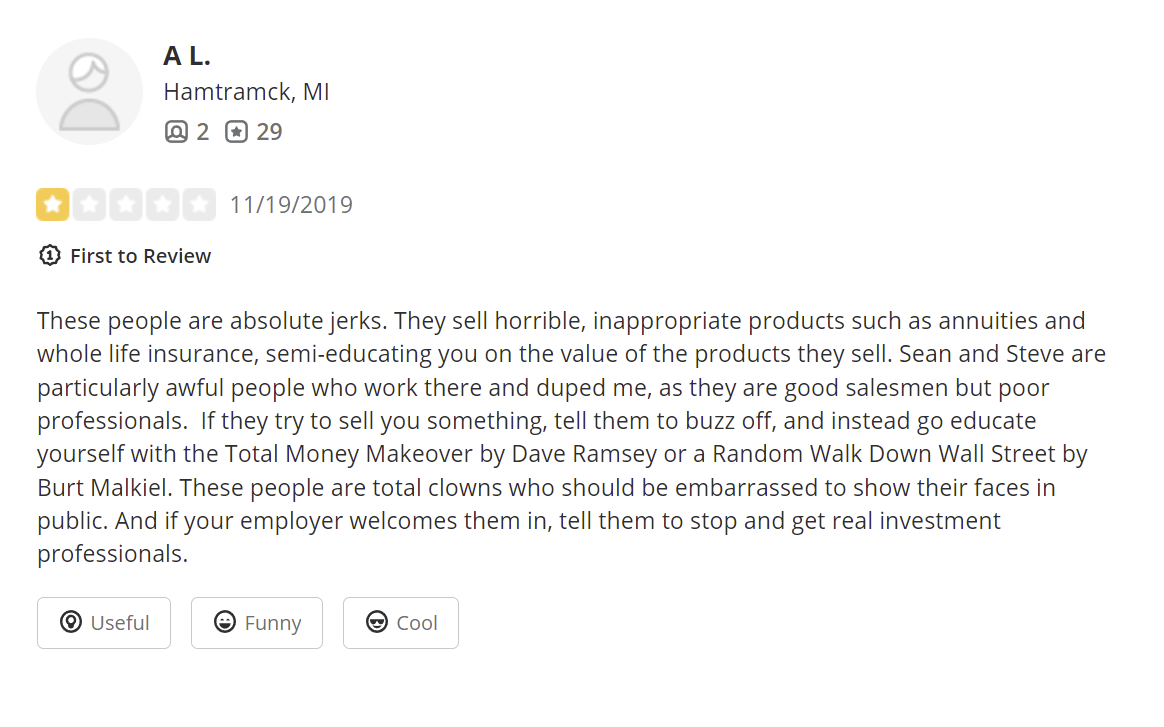Screen dimensions: 1164x727
Task: Click the friends count icon
Action: [176, 132]
